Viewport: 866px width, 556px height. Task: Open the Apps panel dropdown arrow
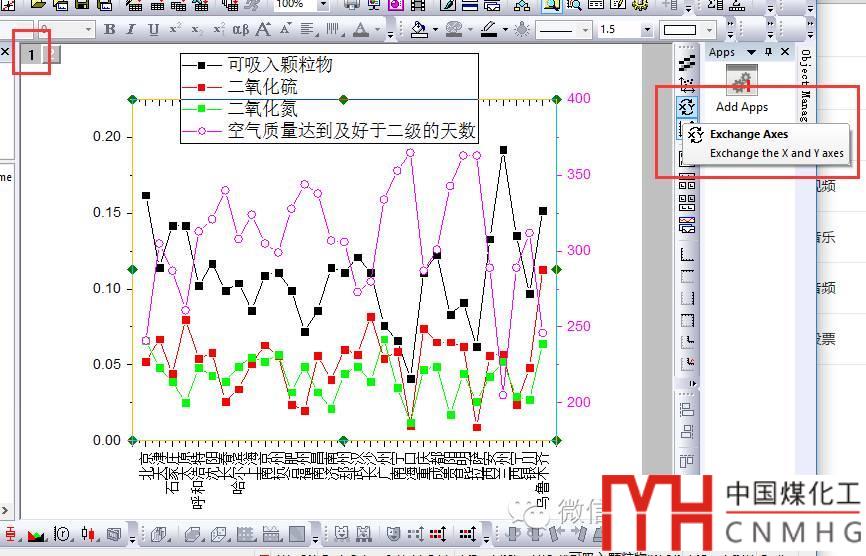tap(751, 52)
